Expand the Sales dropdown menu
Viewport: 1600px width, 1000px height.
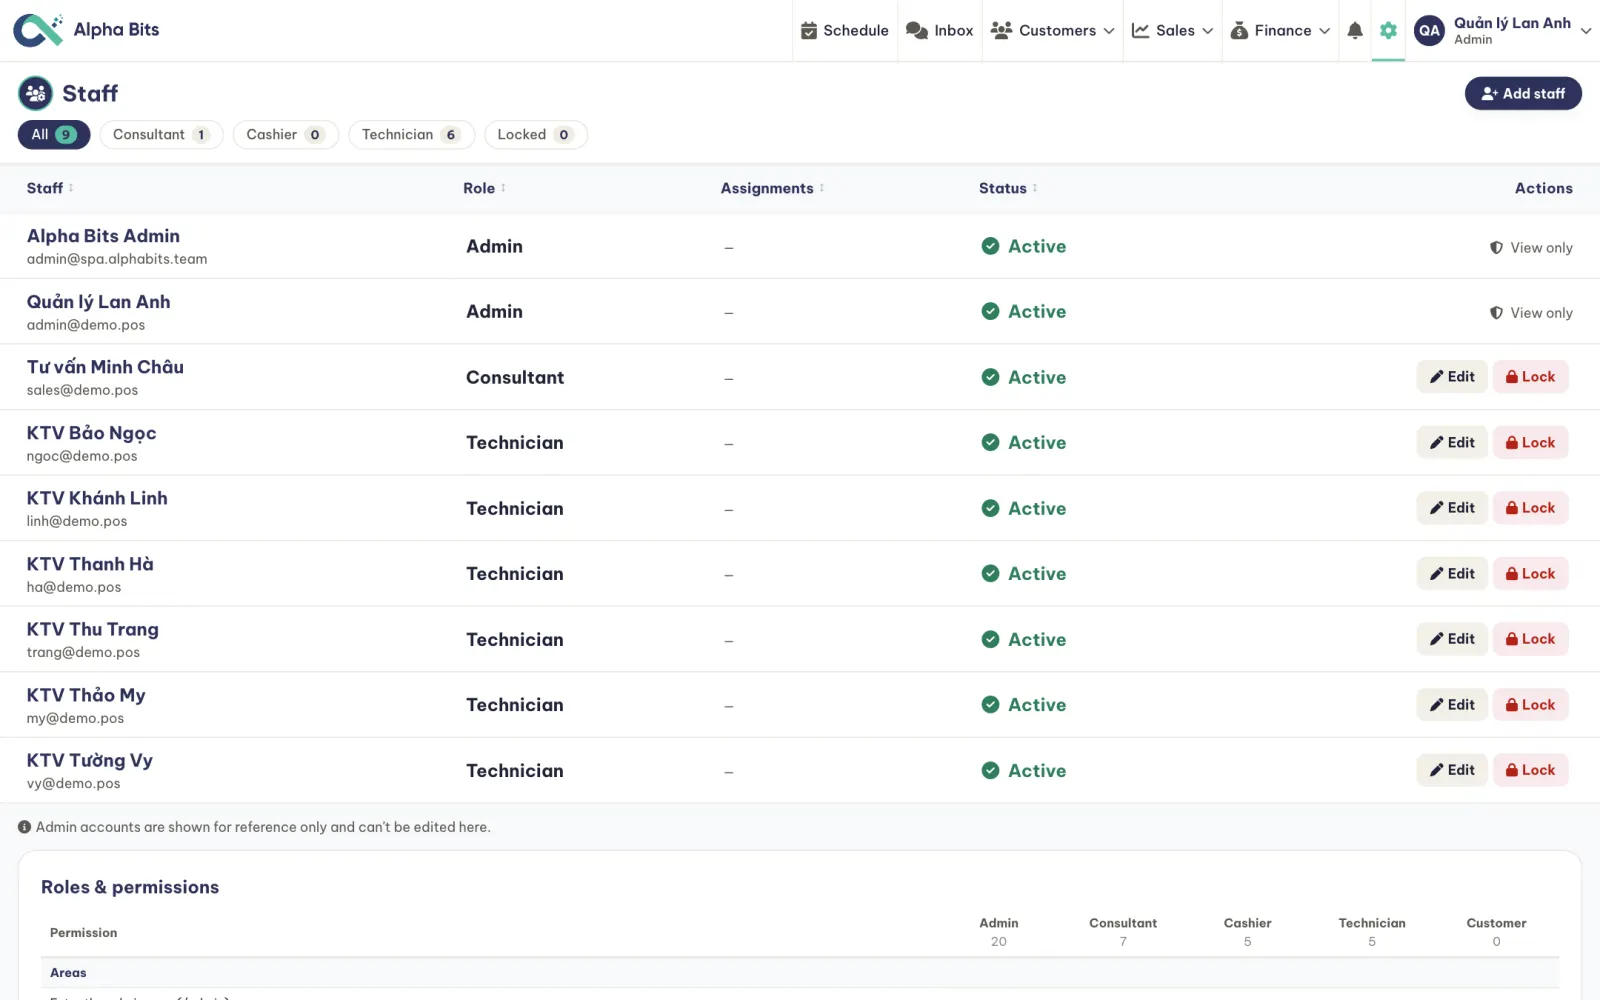pyautogui.click(x=1207, y=31)
